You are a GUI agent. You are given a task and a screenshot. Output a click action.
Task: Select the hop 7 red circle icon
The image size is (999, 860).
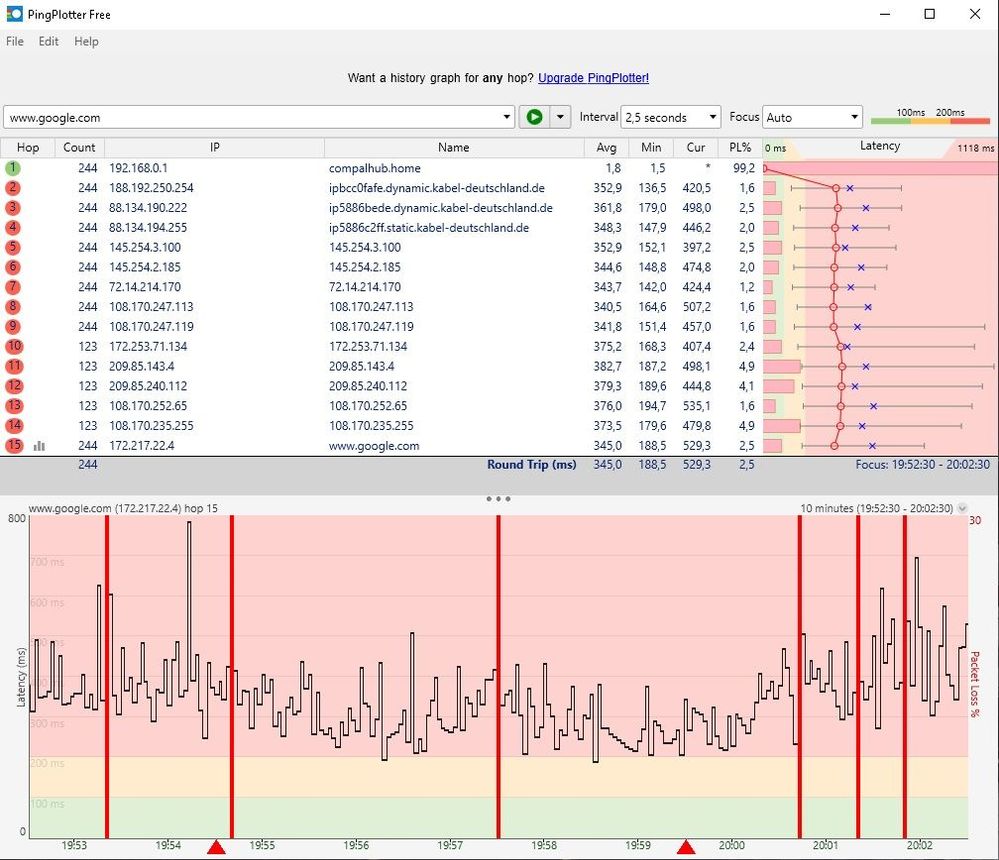click(13, 287)
